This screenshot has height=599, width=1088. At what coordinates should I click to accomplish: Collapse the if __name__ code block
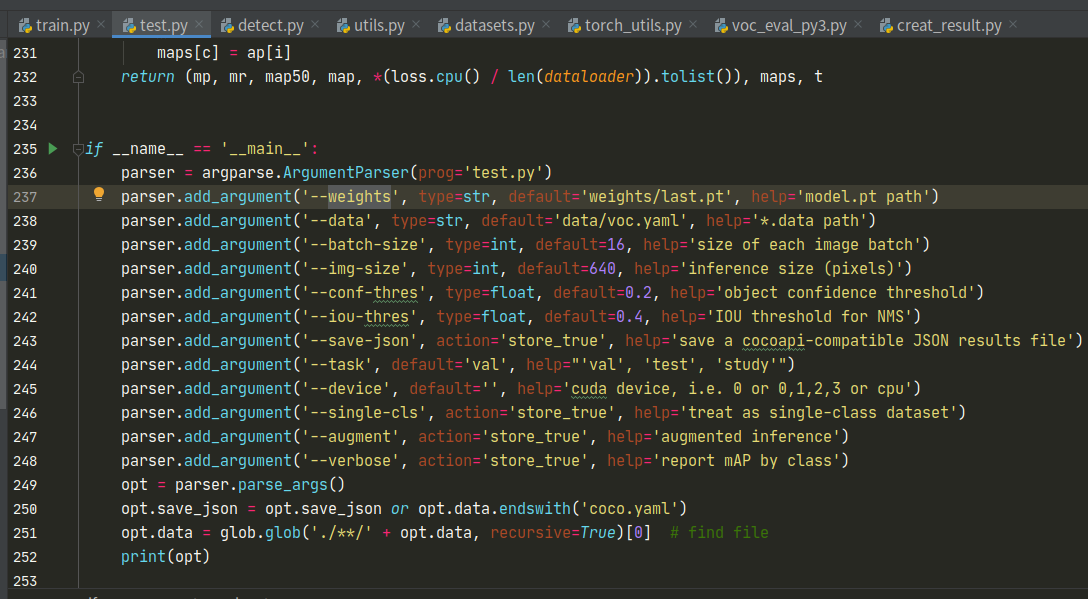[78, 149]
